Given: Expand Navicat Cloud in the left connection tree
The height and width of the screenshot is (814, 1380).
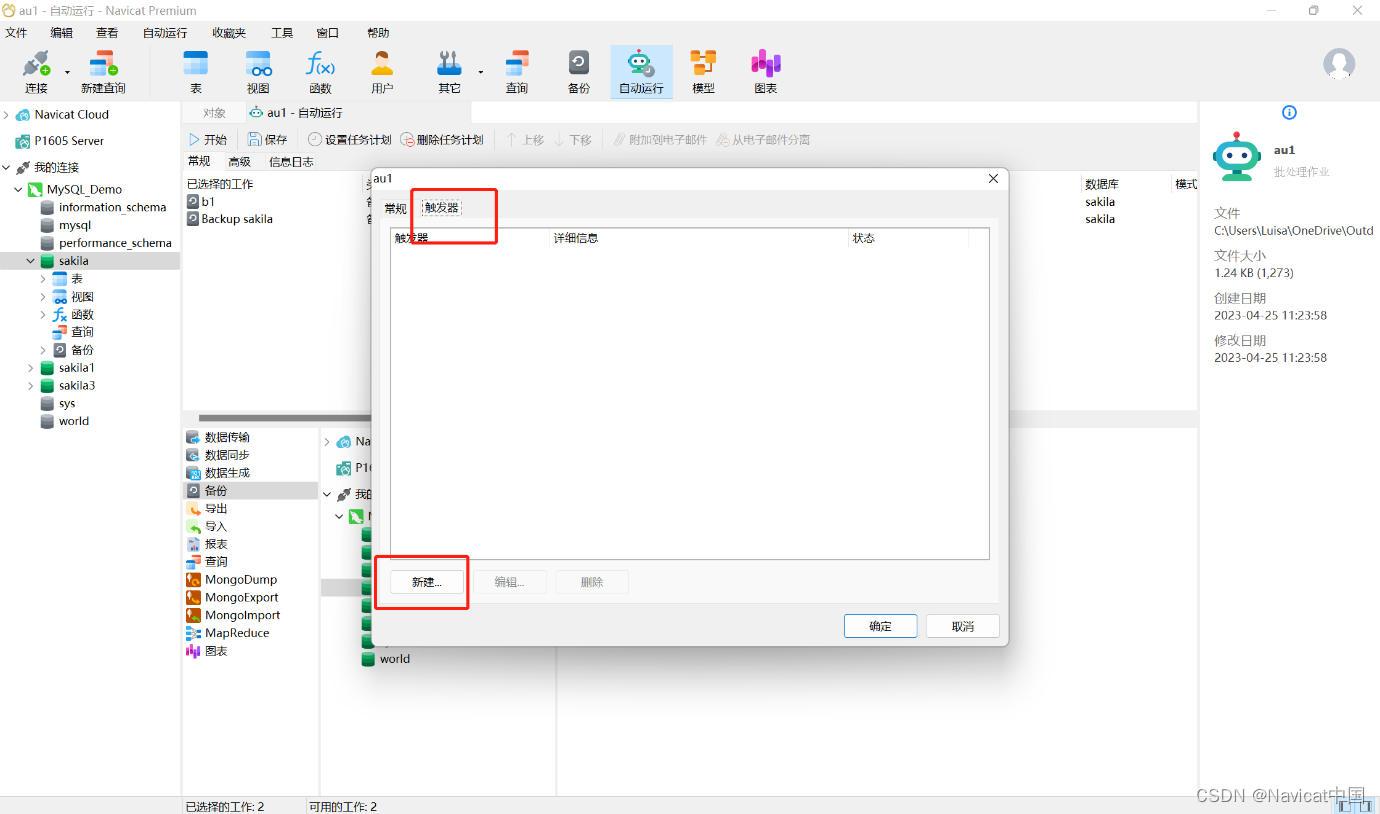Looking at the screenshot, I should (x=6, y=115).
